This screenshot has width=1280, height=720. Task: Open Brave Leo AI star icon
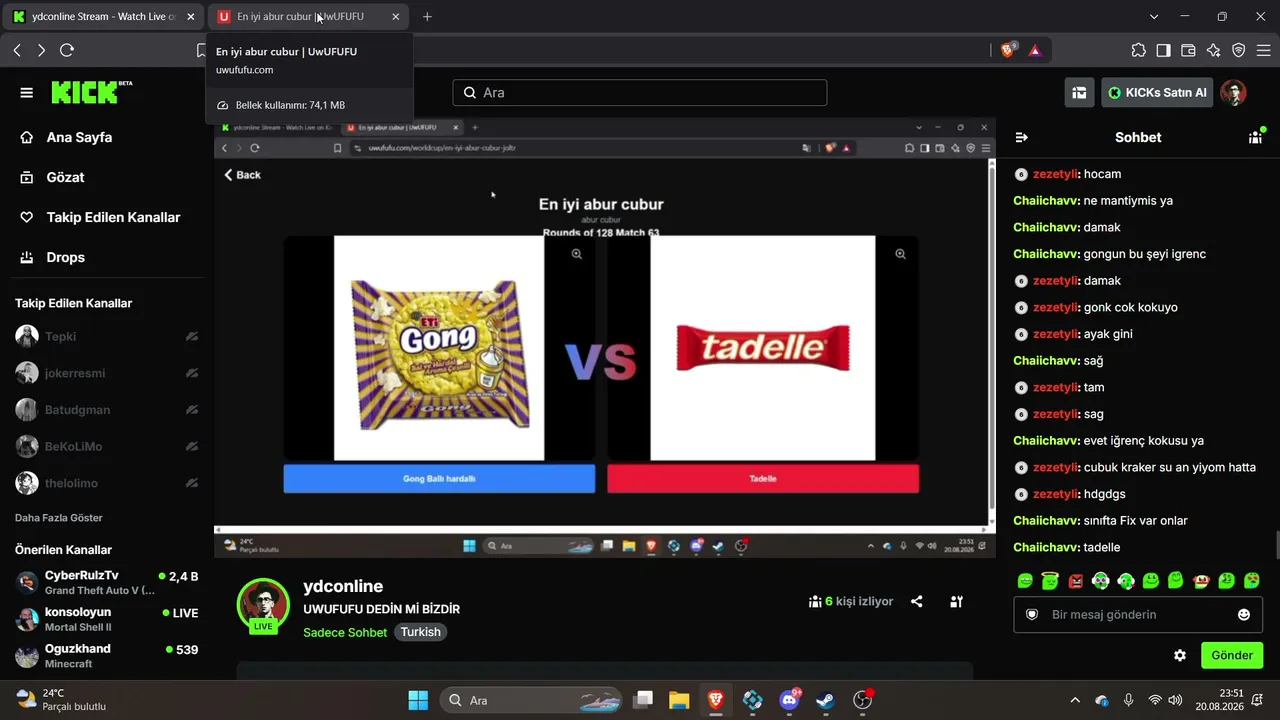[1213, 50]
